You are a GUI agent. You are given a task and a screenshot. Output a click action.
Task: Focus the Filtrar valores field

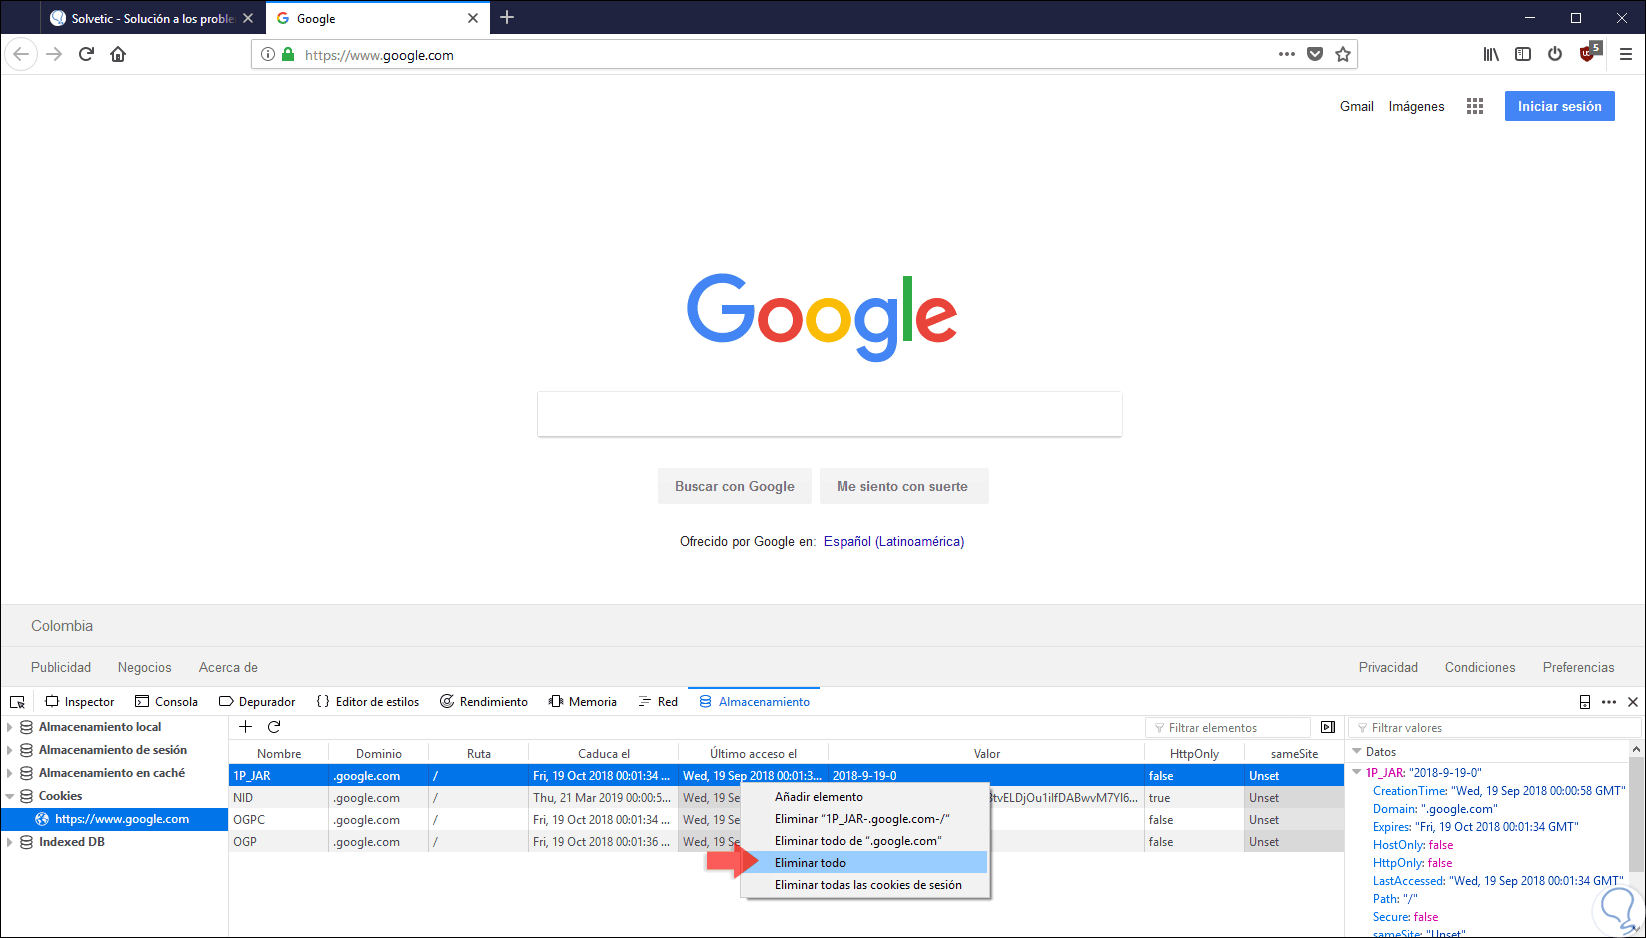click(x=1494, y=727)
